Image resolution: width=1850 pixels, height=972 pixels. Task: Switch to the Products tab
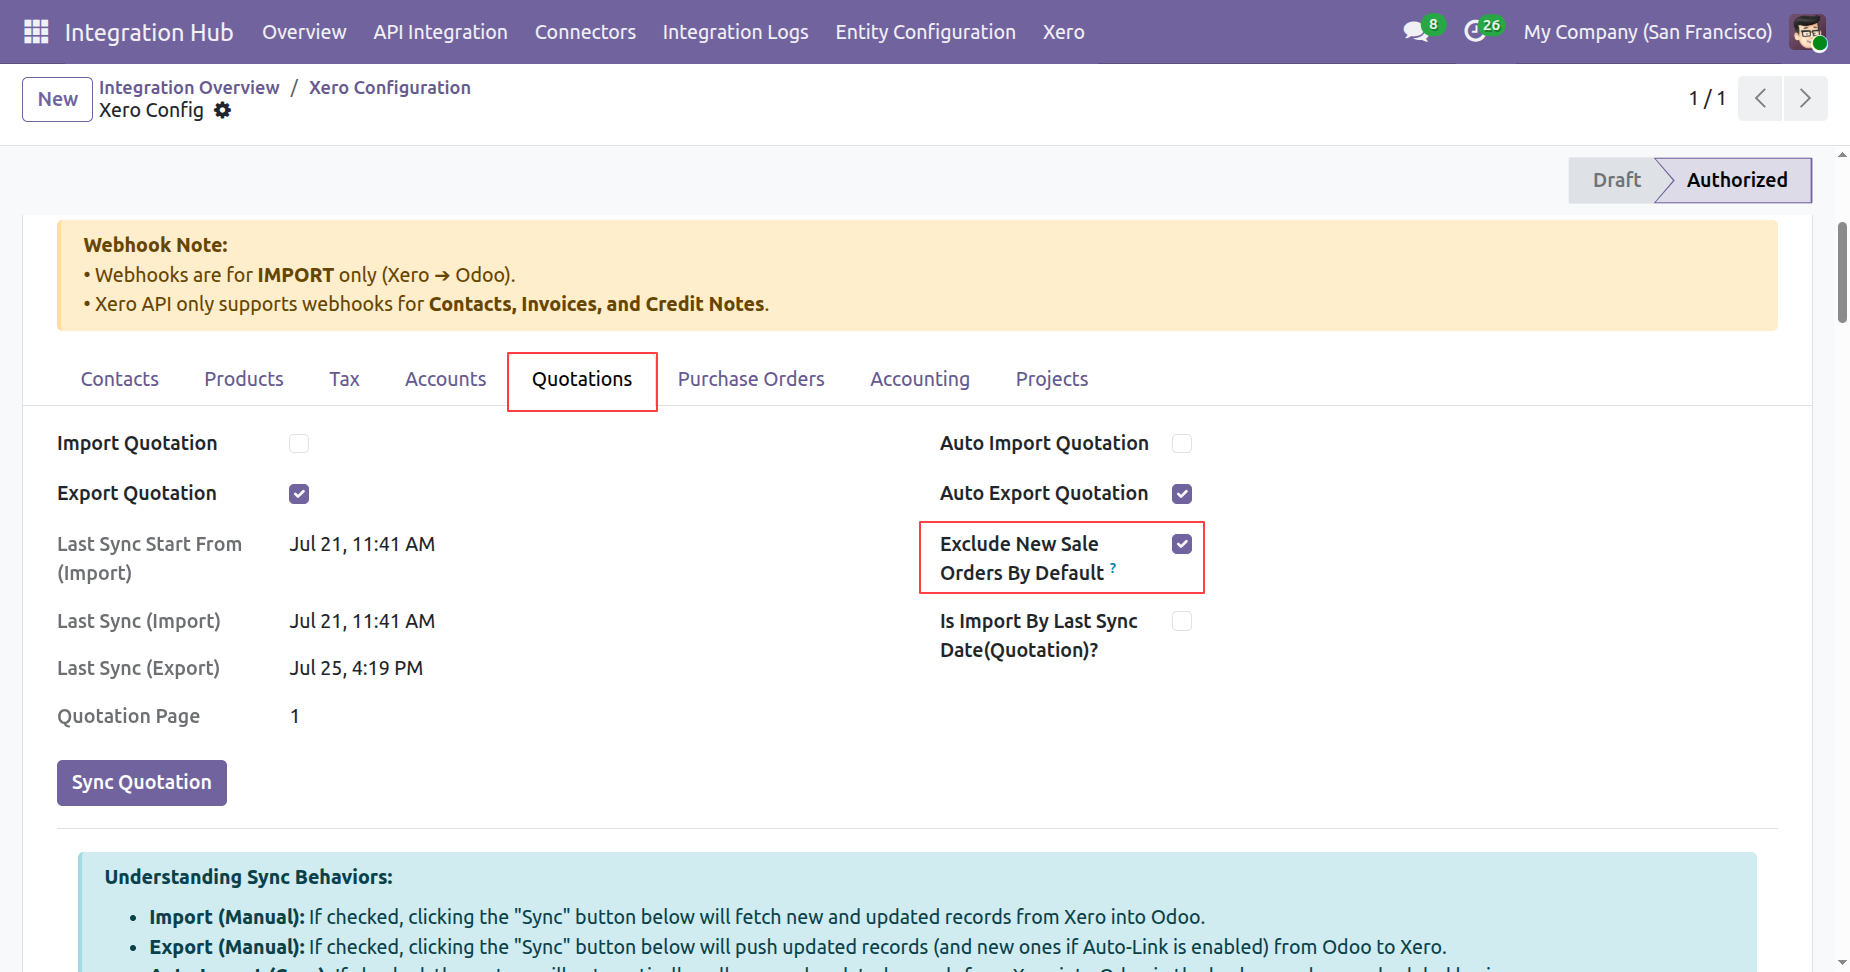[x=244, y=379]
